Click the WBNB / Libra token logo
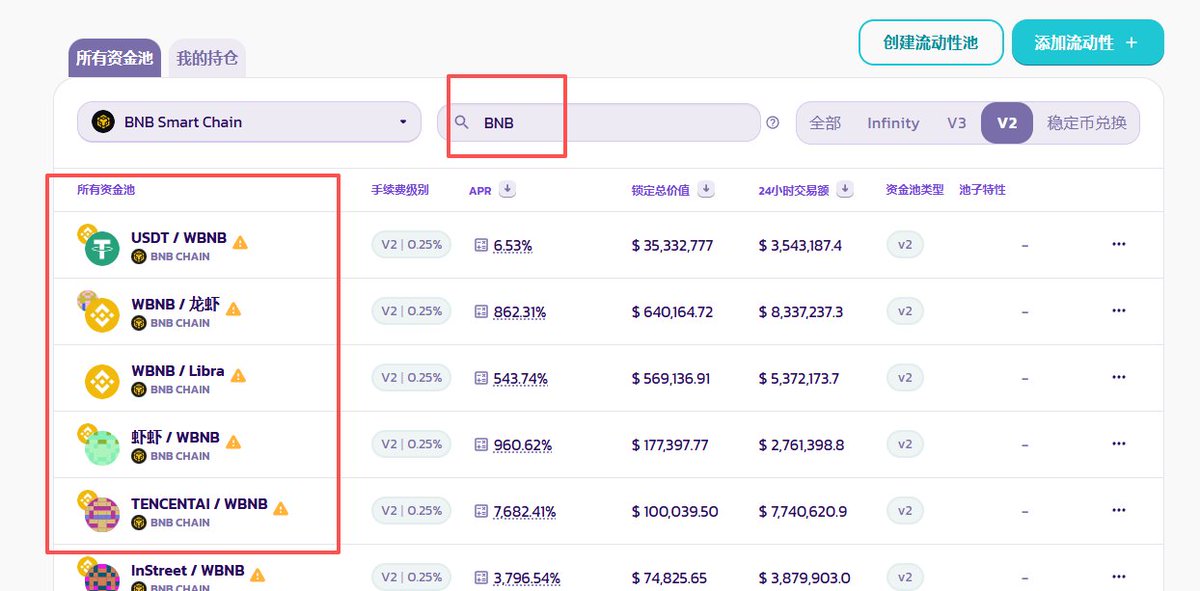The image size is (1200, 591). click(x=102, y=381)
